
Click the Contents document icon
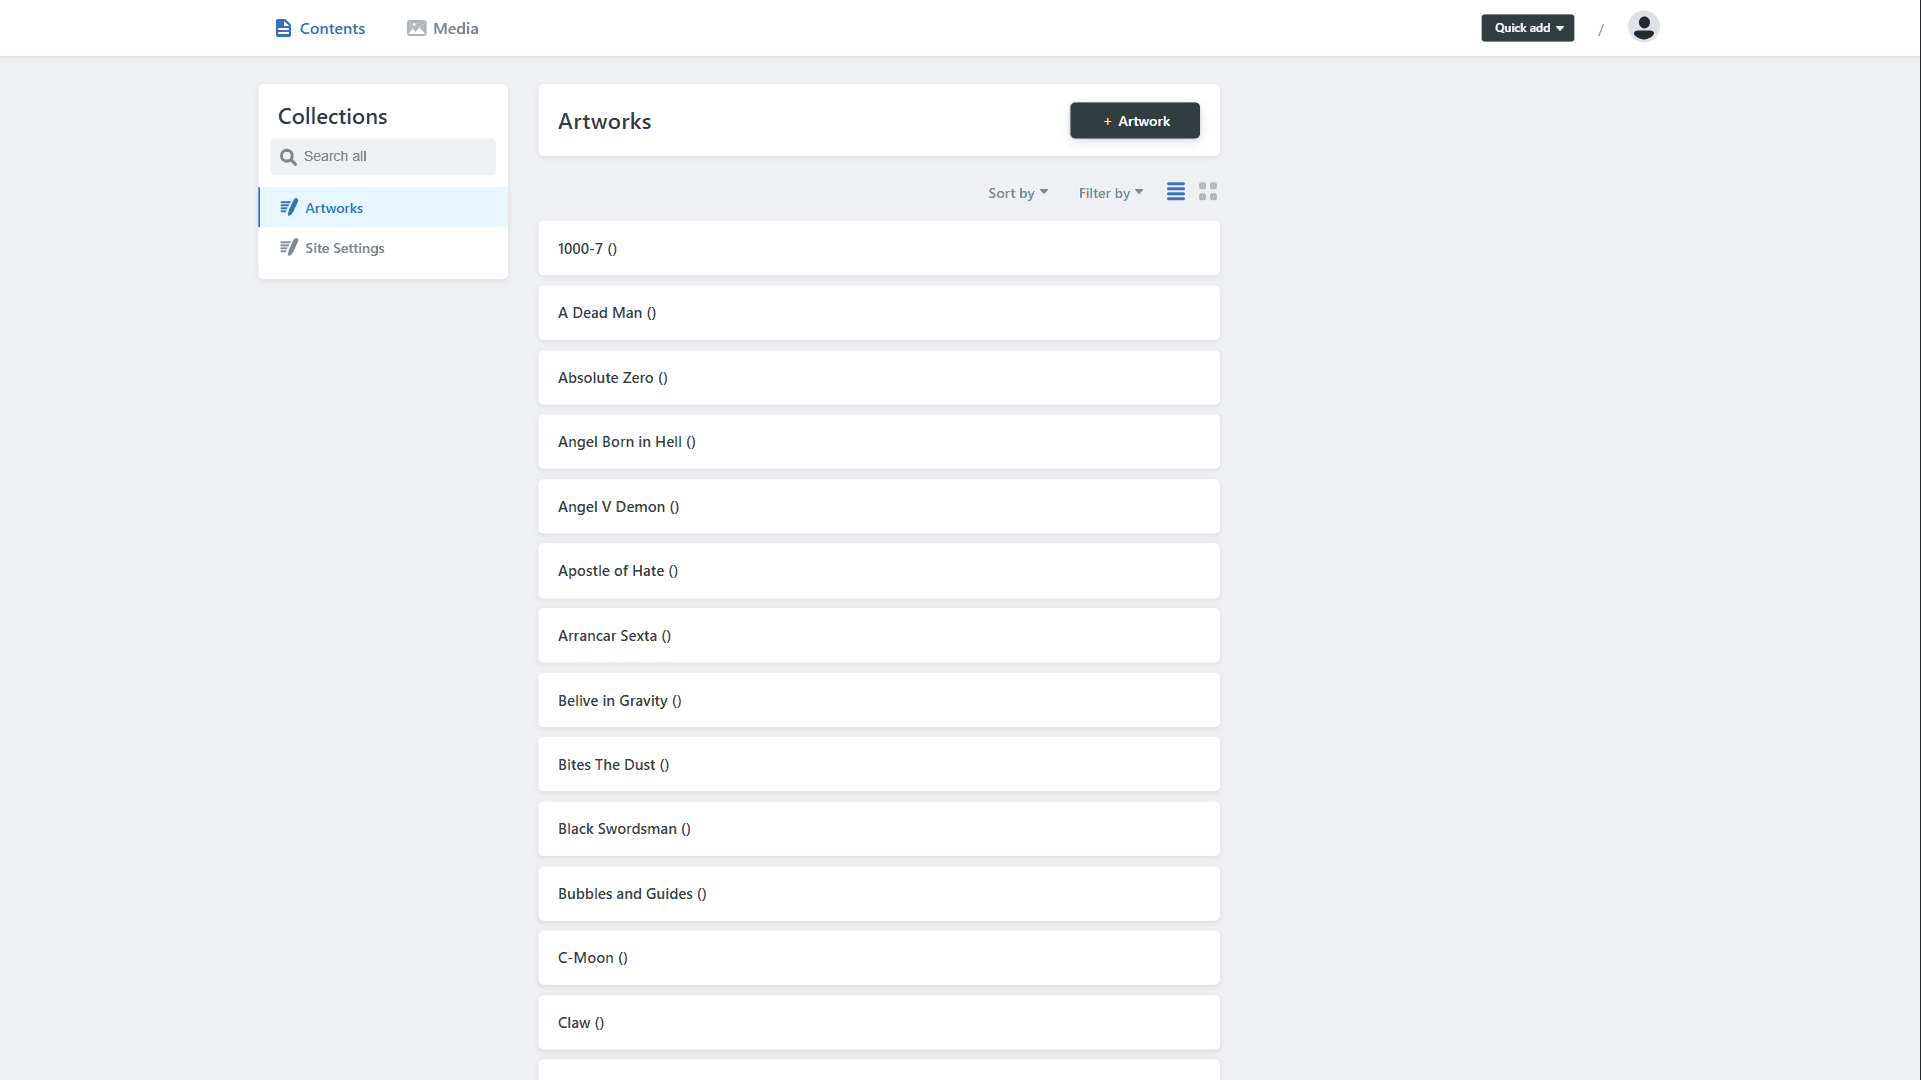pyautogui.click(x=283, y=28)
